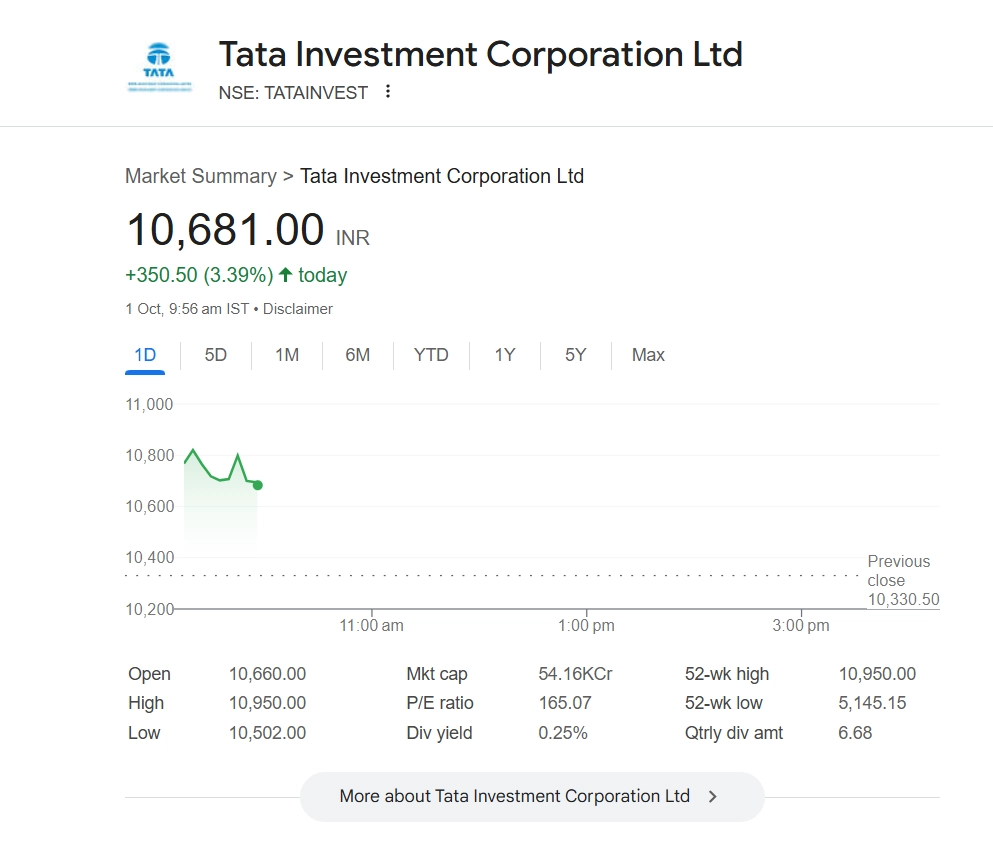
Task: Click the Previous close 10,330.50 label
Action: [902, 581]
